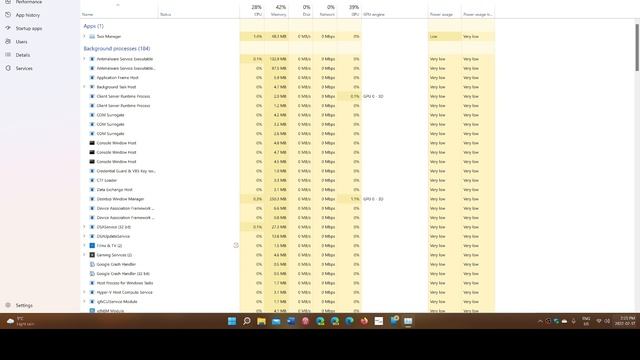
Task: Open the weather widget on taskbar
Action: (20, 321)
